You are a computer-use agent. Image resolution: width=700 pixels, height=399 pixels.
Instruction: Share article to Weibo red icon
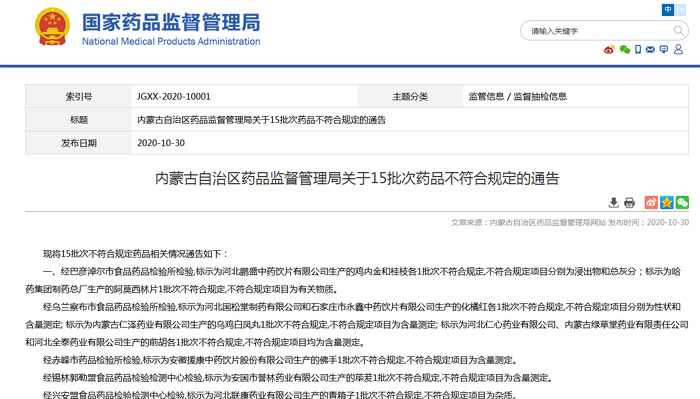pyautogui.click(x=651, y=202)
